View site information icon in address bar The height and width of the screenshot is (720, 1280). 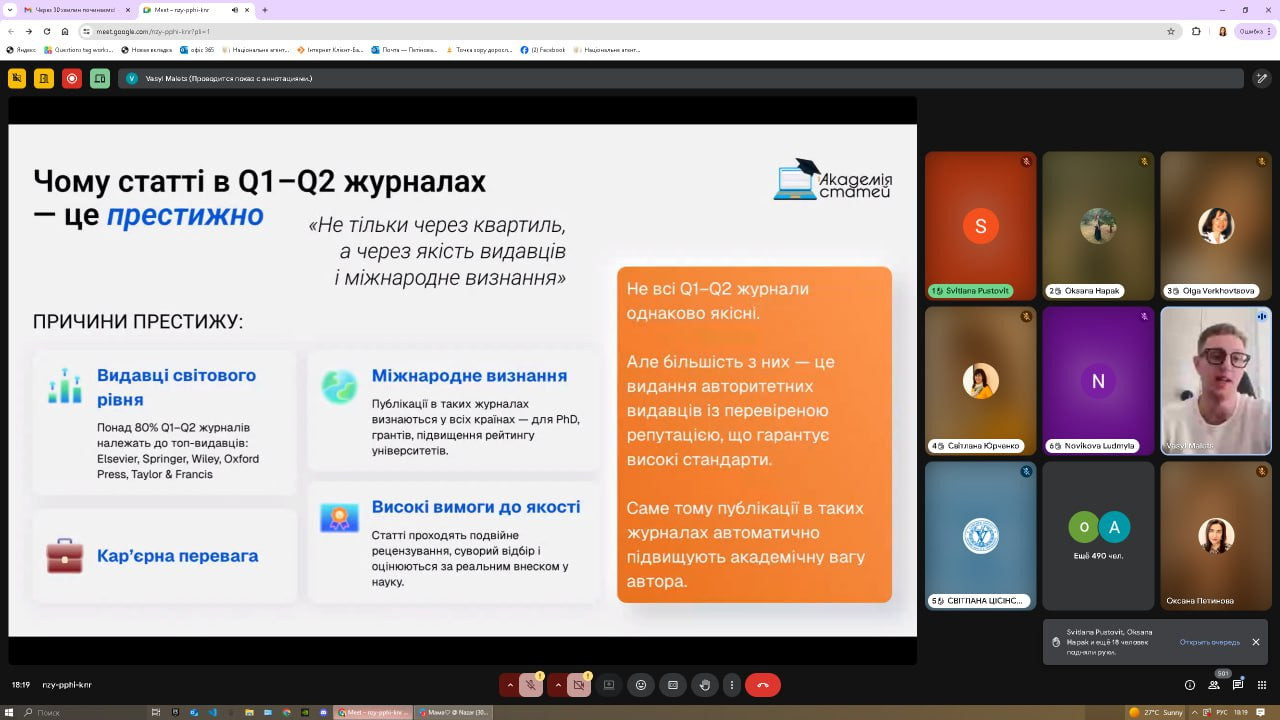coord(87,31)
